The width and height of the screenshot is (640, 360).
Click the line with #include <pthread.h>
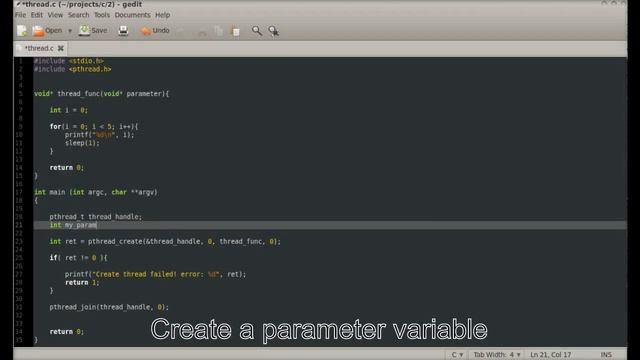pos(73,69)
